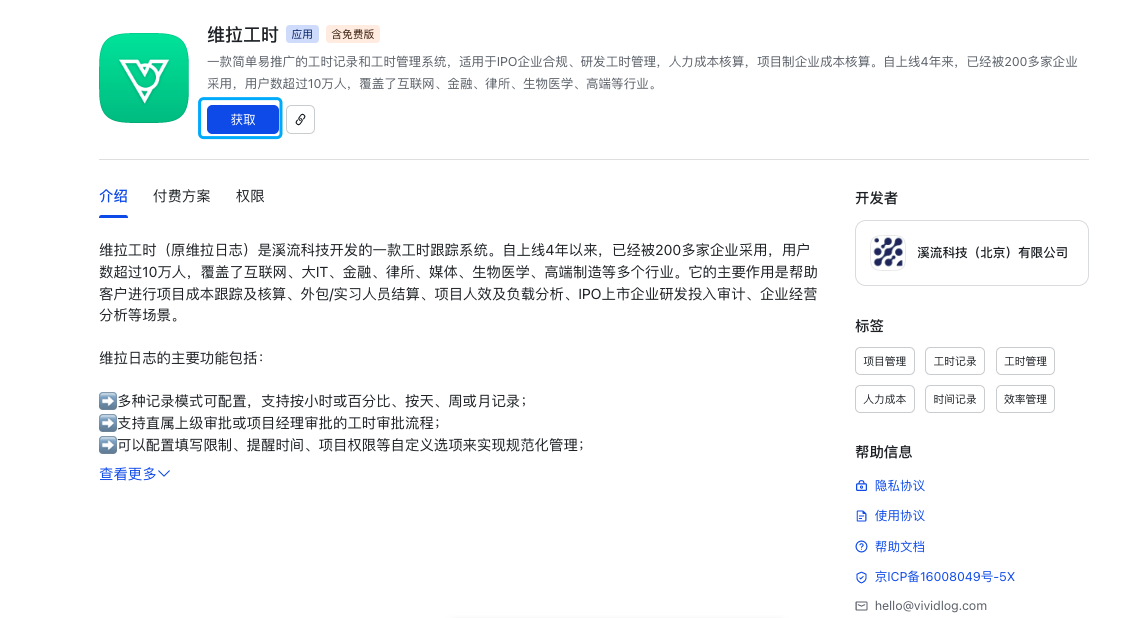Click the 开发者 section heading
The image size is (1141, 618).
(876, 198)
